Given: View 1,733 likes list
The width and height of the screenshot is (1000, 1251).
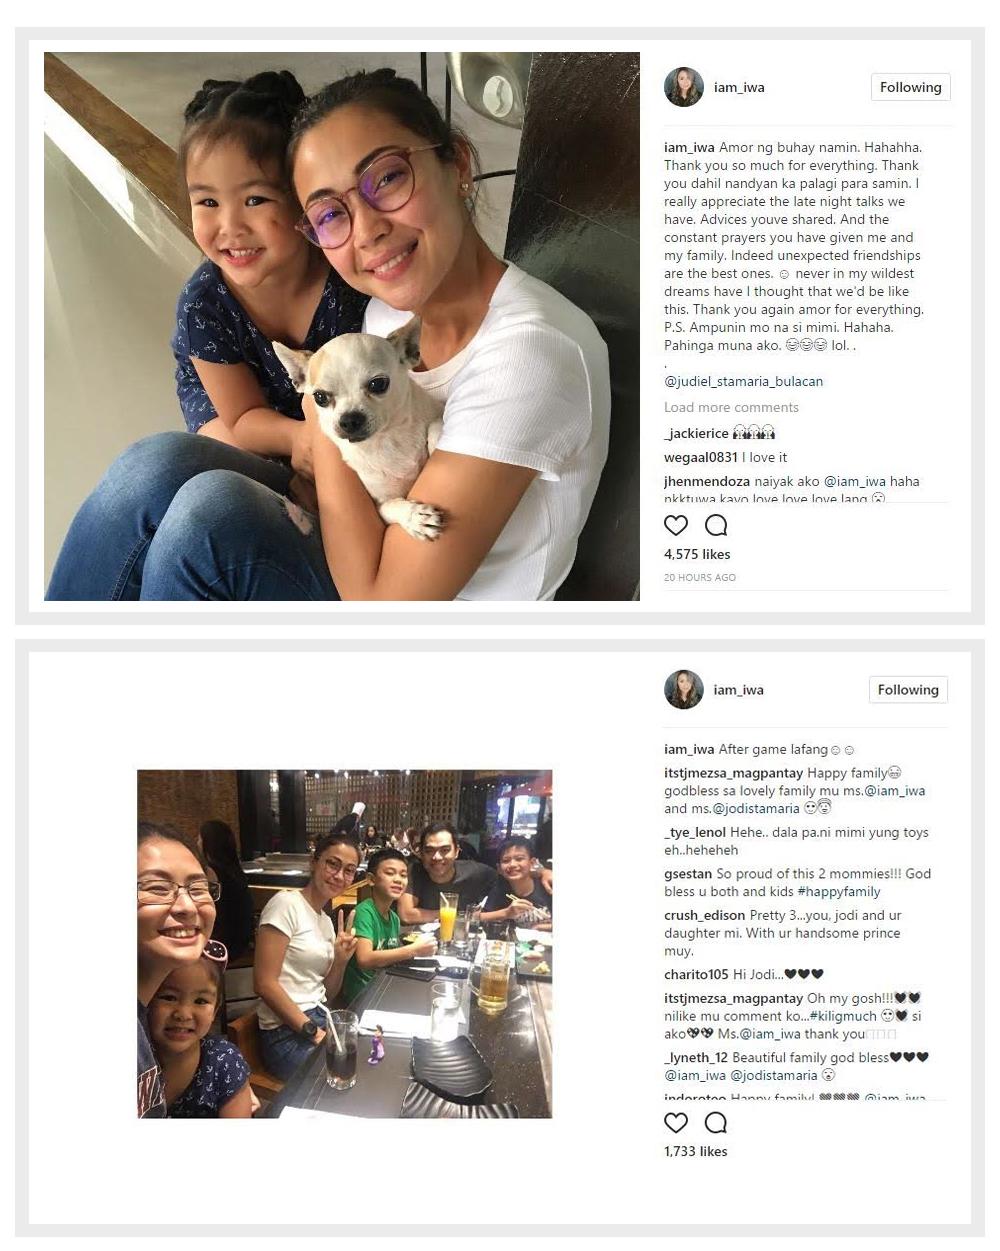Looking at the screenshot, I should click(x=695, y=1151).
